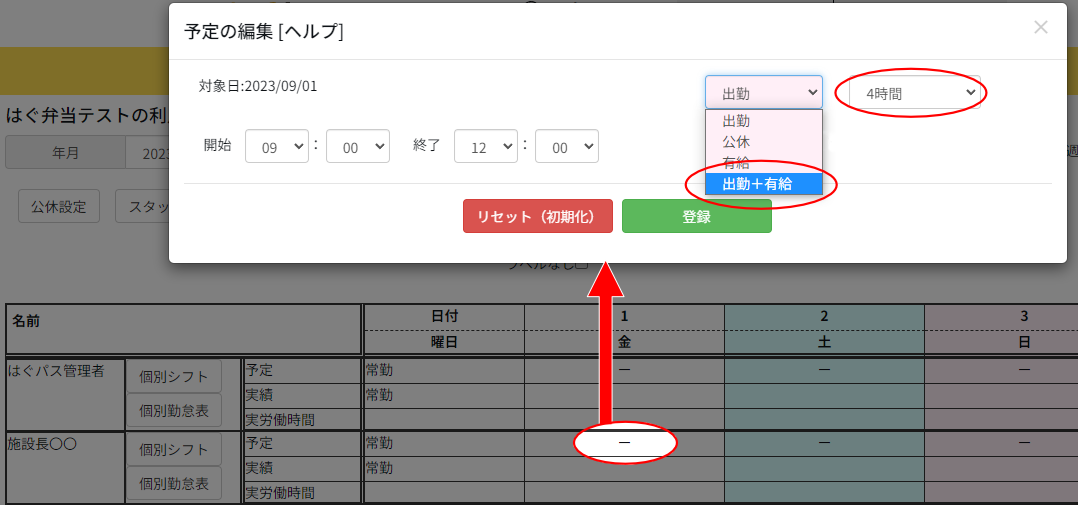This screenshot has height=505, width=1078.
Task: Open the attendance type dropdown
Action: click(x=763, y=93)
